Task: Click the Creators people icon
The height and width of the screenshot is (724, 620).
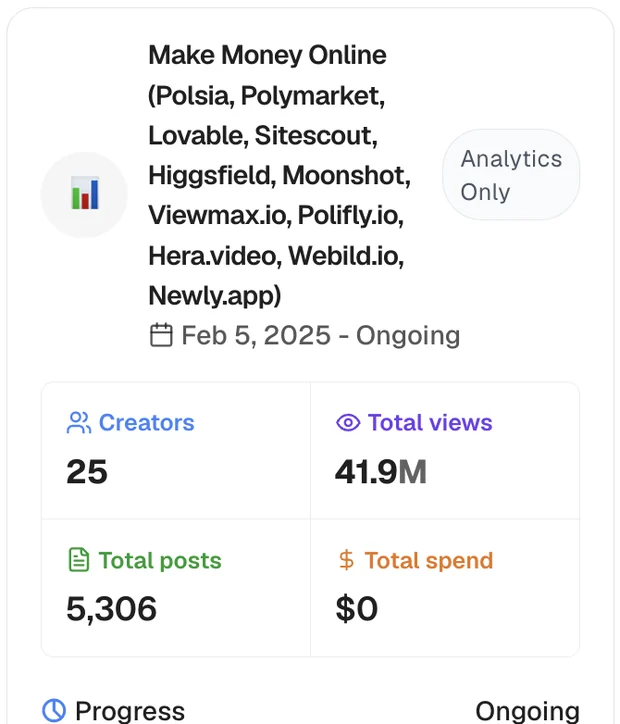Action: [x=78, y=422]
